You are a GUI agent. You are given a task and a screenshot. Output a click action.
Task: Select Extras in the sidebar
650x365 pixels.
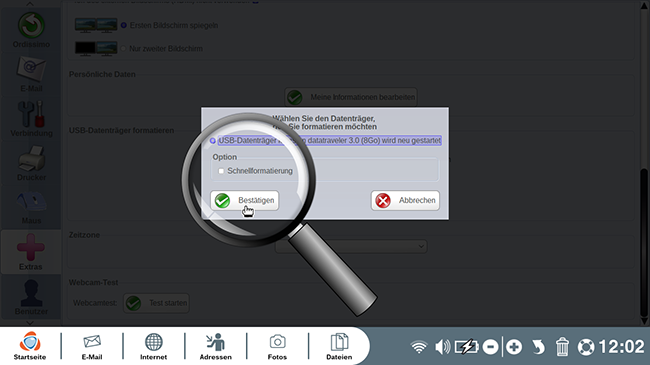pyautogui.click(x=31, y=252)
